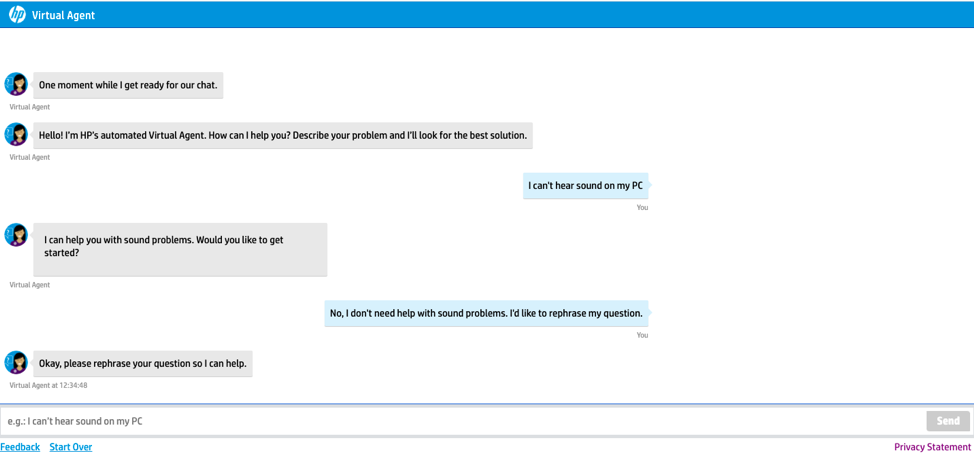Click the "I can't hear sound on my PC" bubble
The width and height of the screenshot is (974, 456).
click(585, 185)
